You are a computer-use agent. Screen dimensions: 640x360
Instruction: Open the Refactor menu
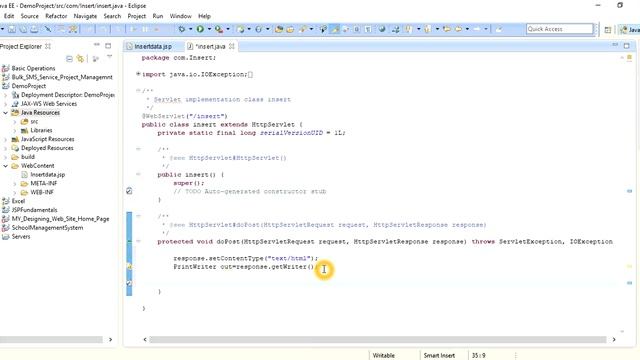(x=56, y=16)
